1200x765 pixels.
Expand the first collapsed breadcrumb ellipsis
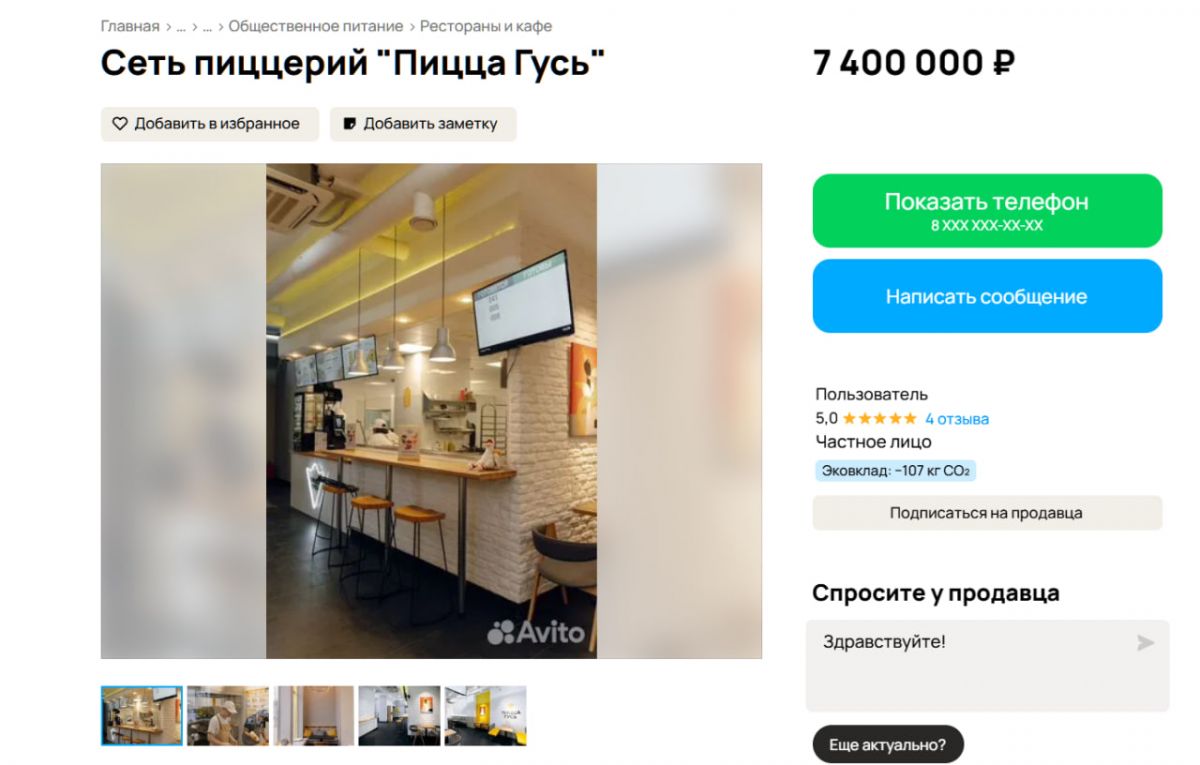(181, 27)
